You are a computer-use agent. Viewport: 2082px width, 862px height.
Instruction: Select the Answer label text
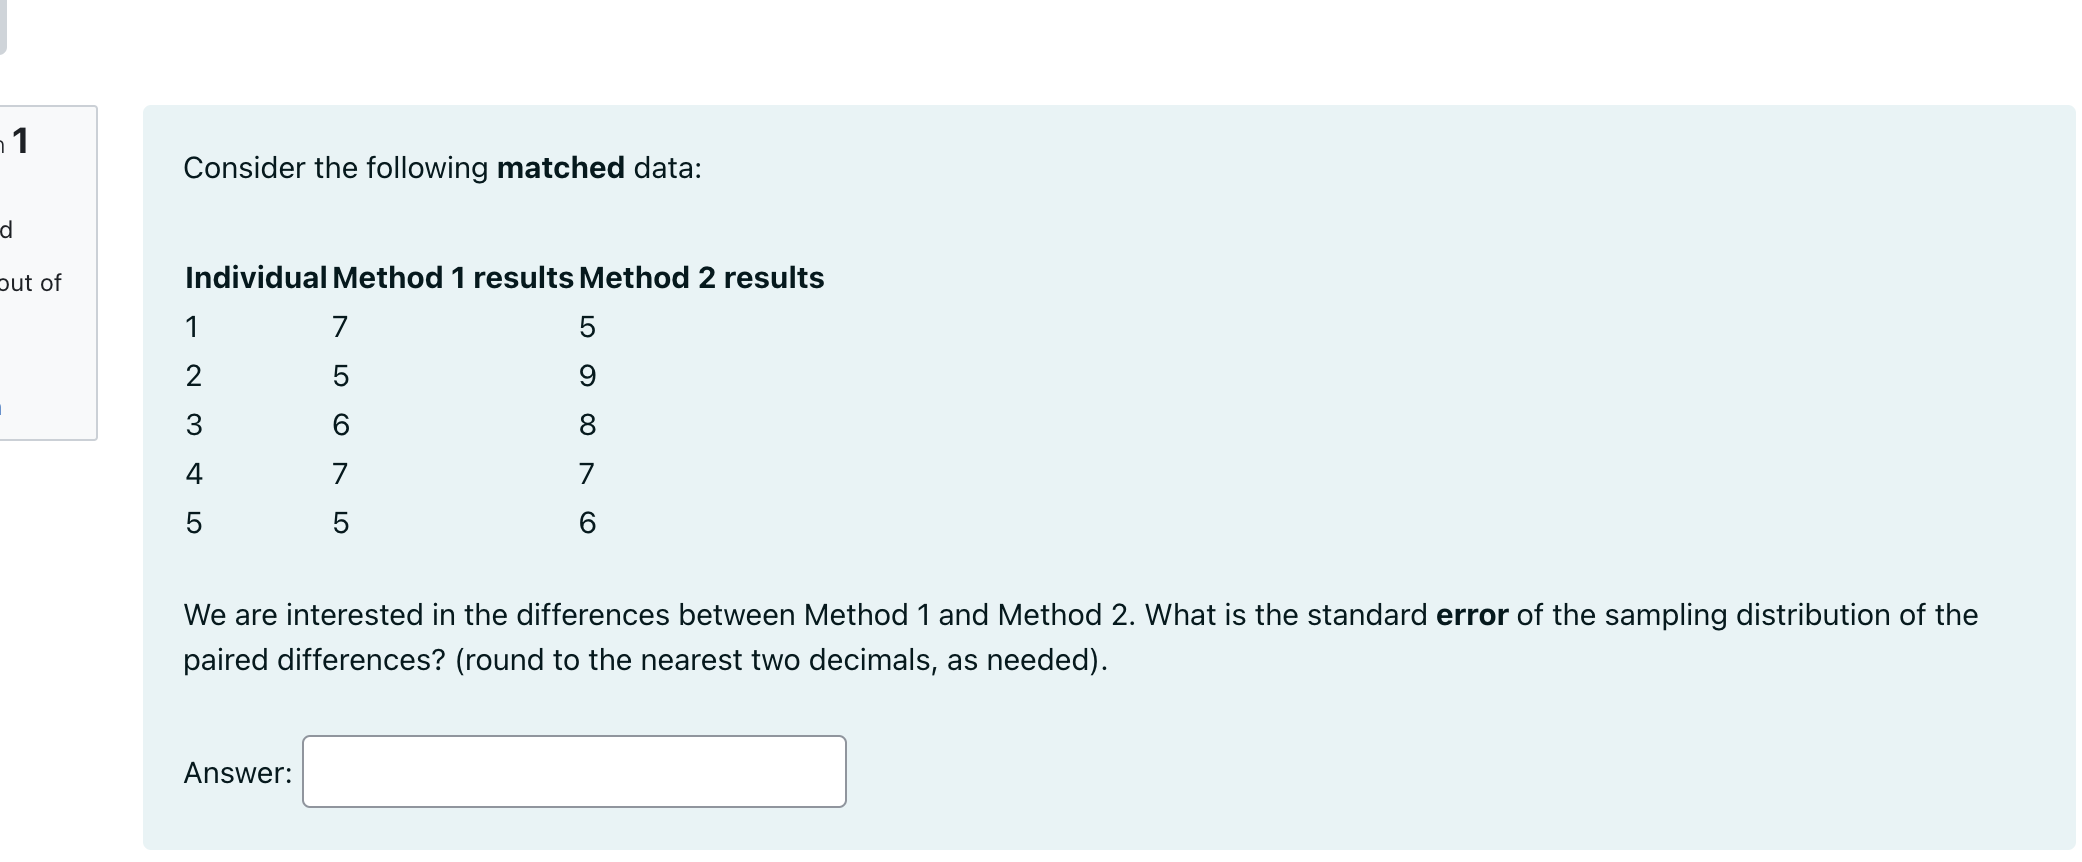pyautogui.click(x=236, y=771)
